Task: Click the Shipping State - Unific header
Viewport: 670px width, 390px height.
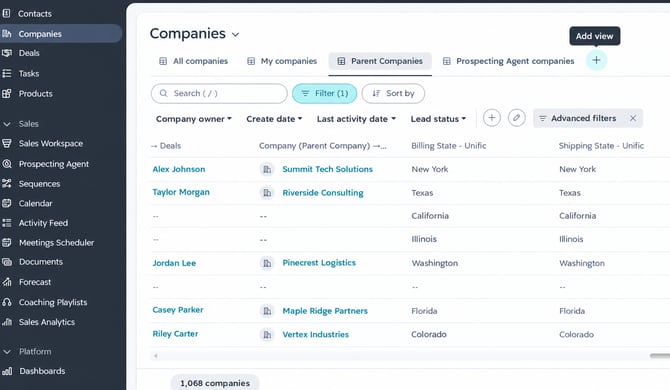Action: [601, 146]
